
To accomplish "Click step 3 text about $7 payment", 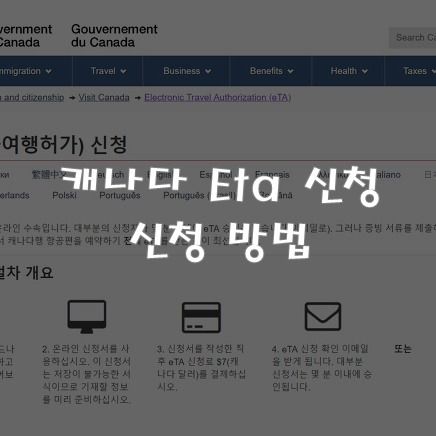I will coord(201,368).
